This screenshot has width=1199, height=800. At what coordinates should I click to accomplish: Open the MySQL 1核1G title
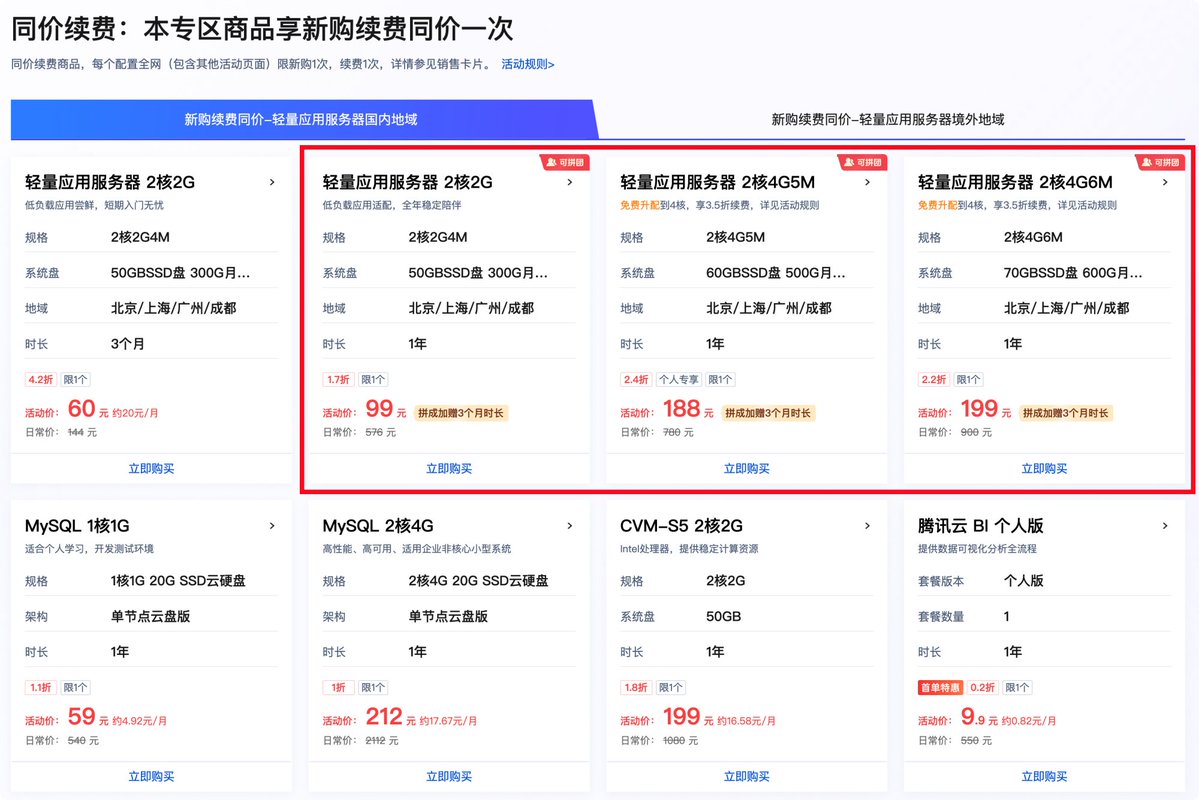coord(77,525)
